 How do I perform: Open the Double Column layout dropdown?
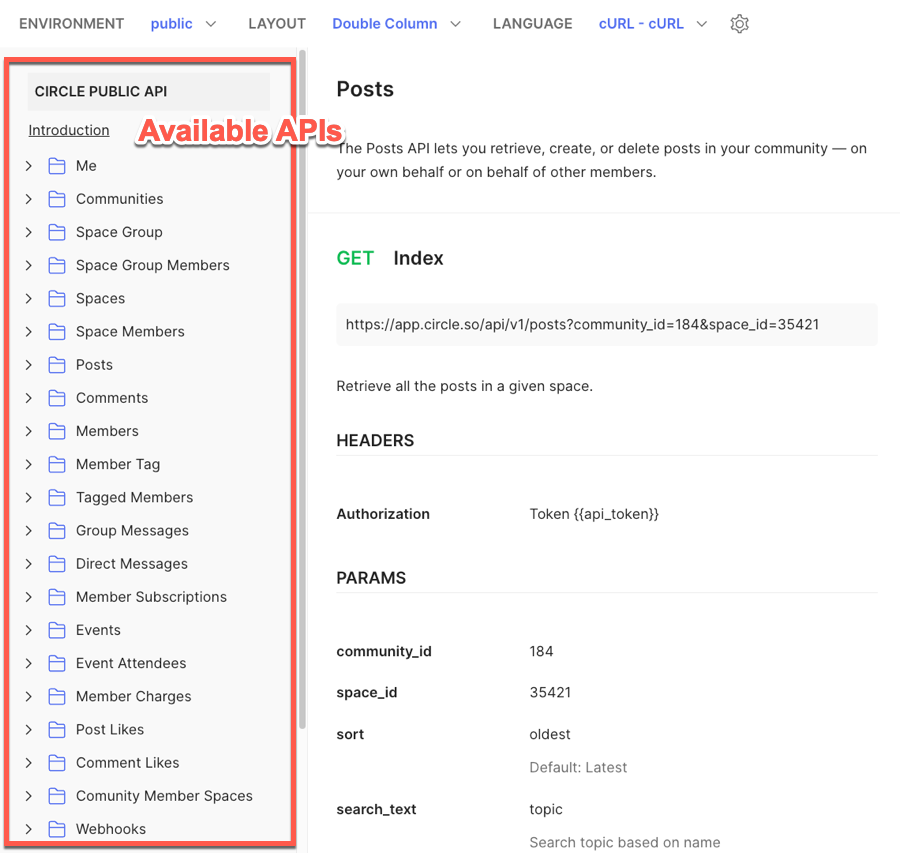point(396,24)
